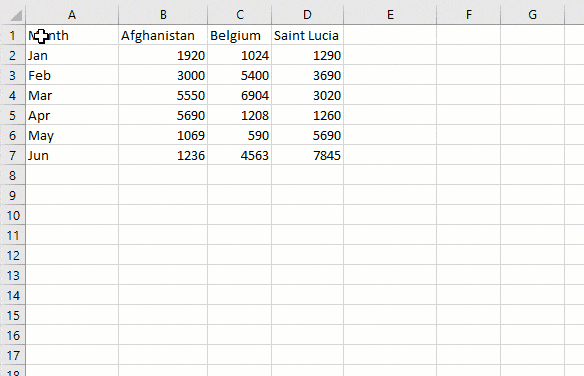Click cell with value 6904

(239, 95)
